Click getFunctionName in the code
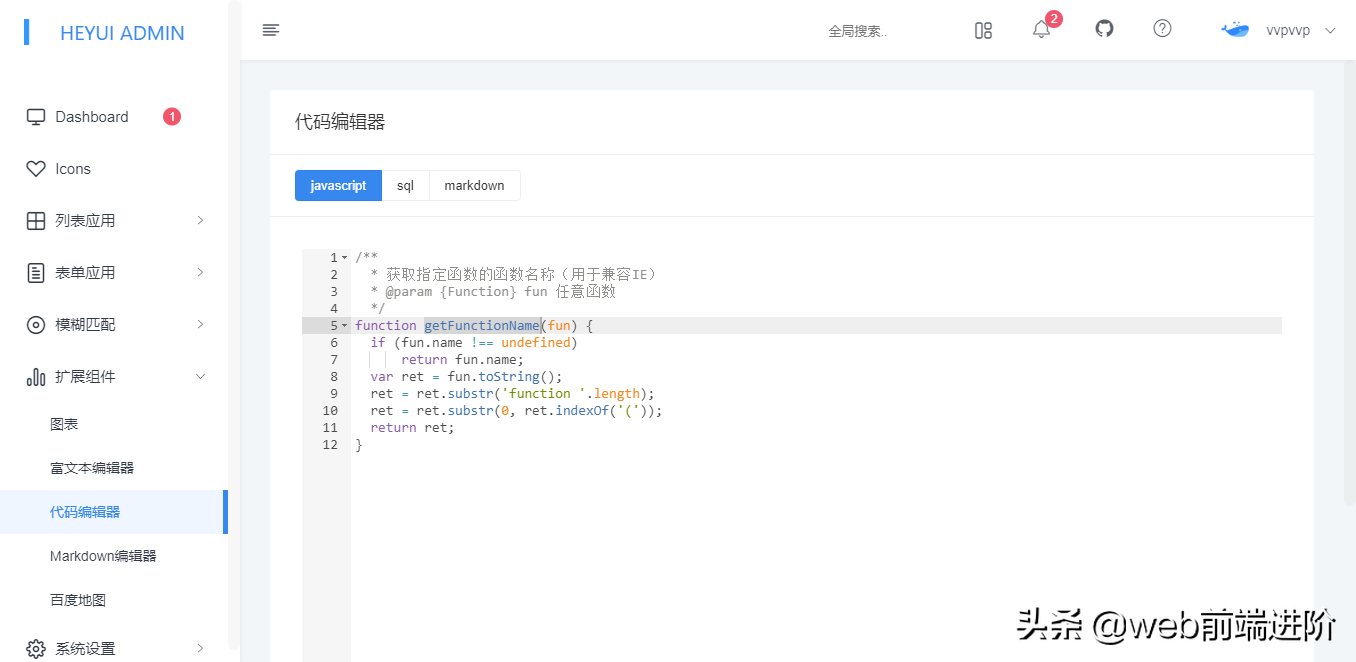Screen dimensions: 1356x662 point(482,326)
